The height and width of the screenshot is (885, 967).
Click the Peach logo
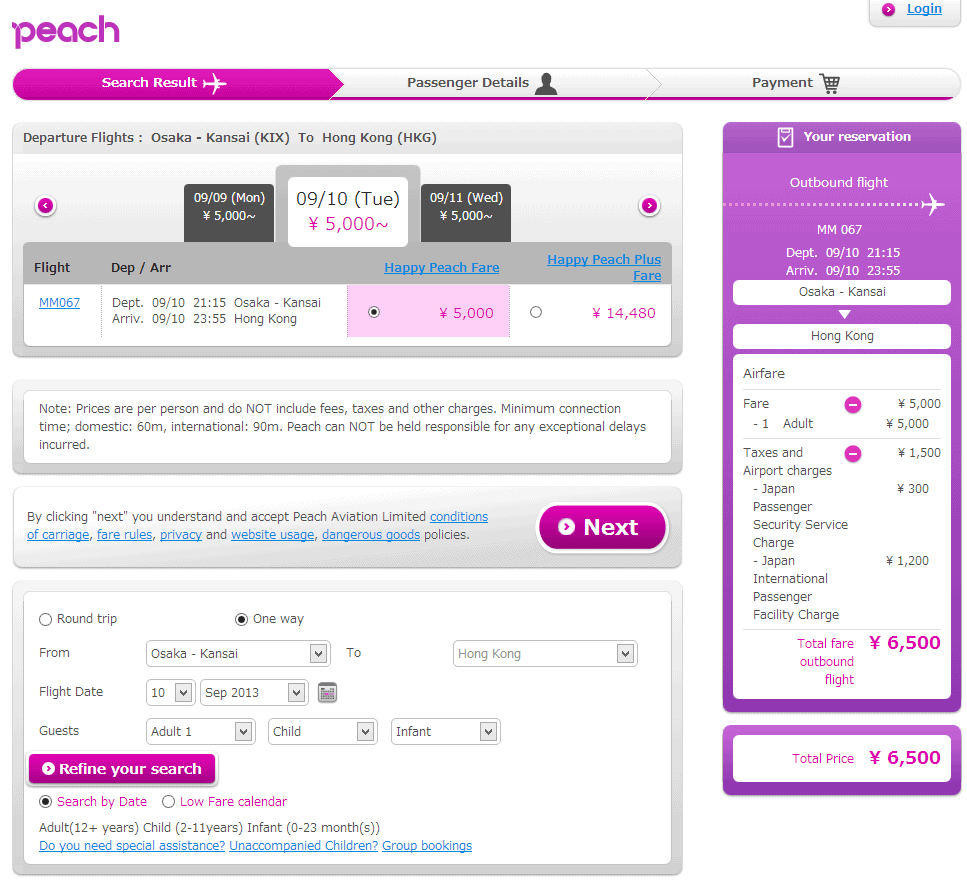pyautogui.click(x=66, y=31)
